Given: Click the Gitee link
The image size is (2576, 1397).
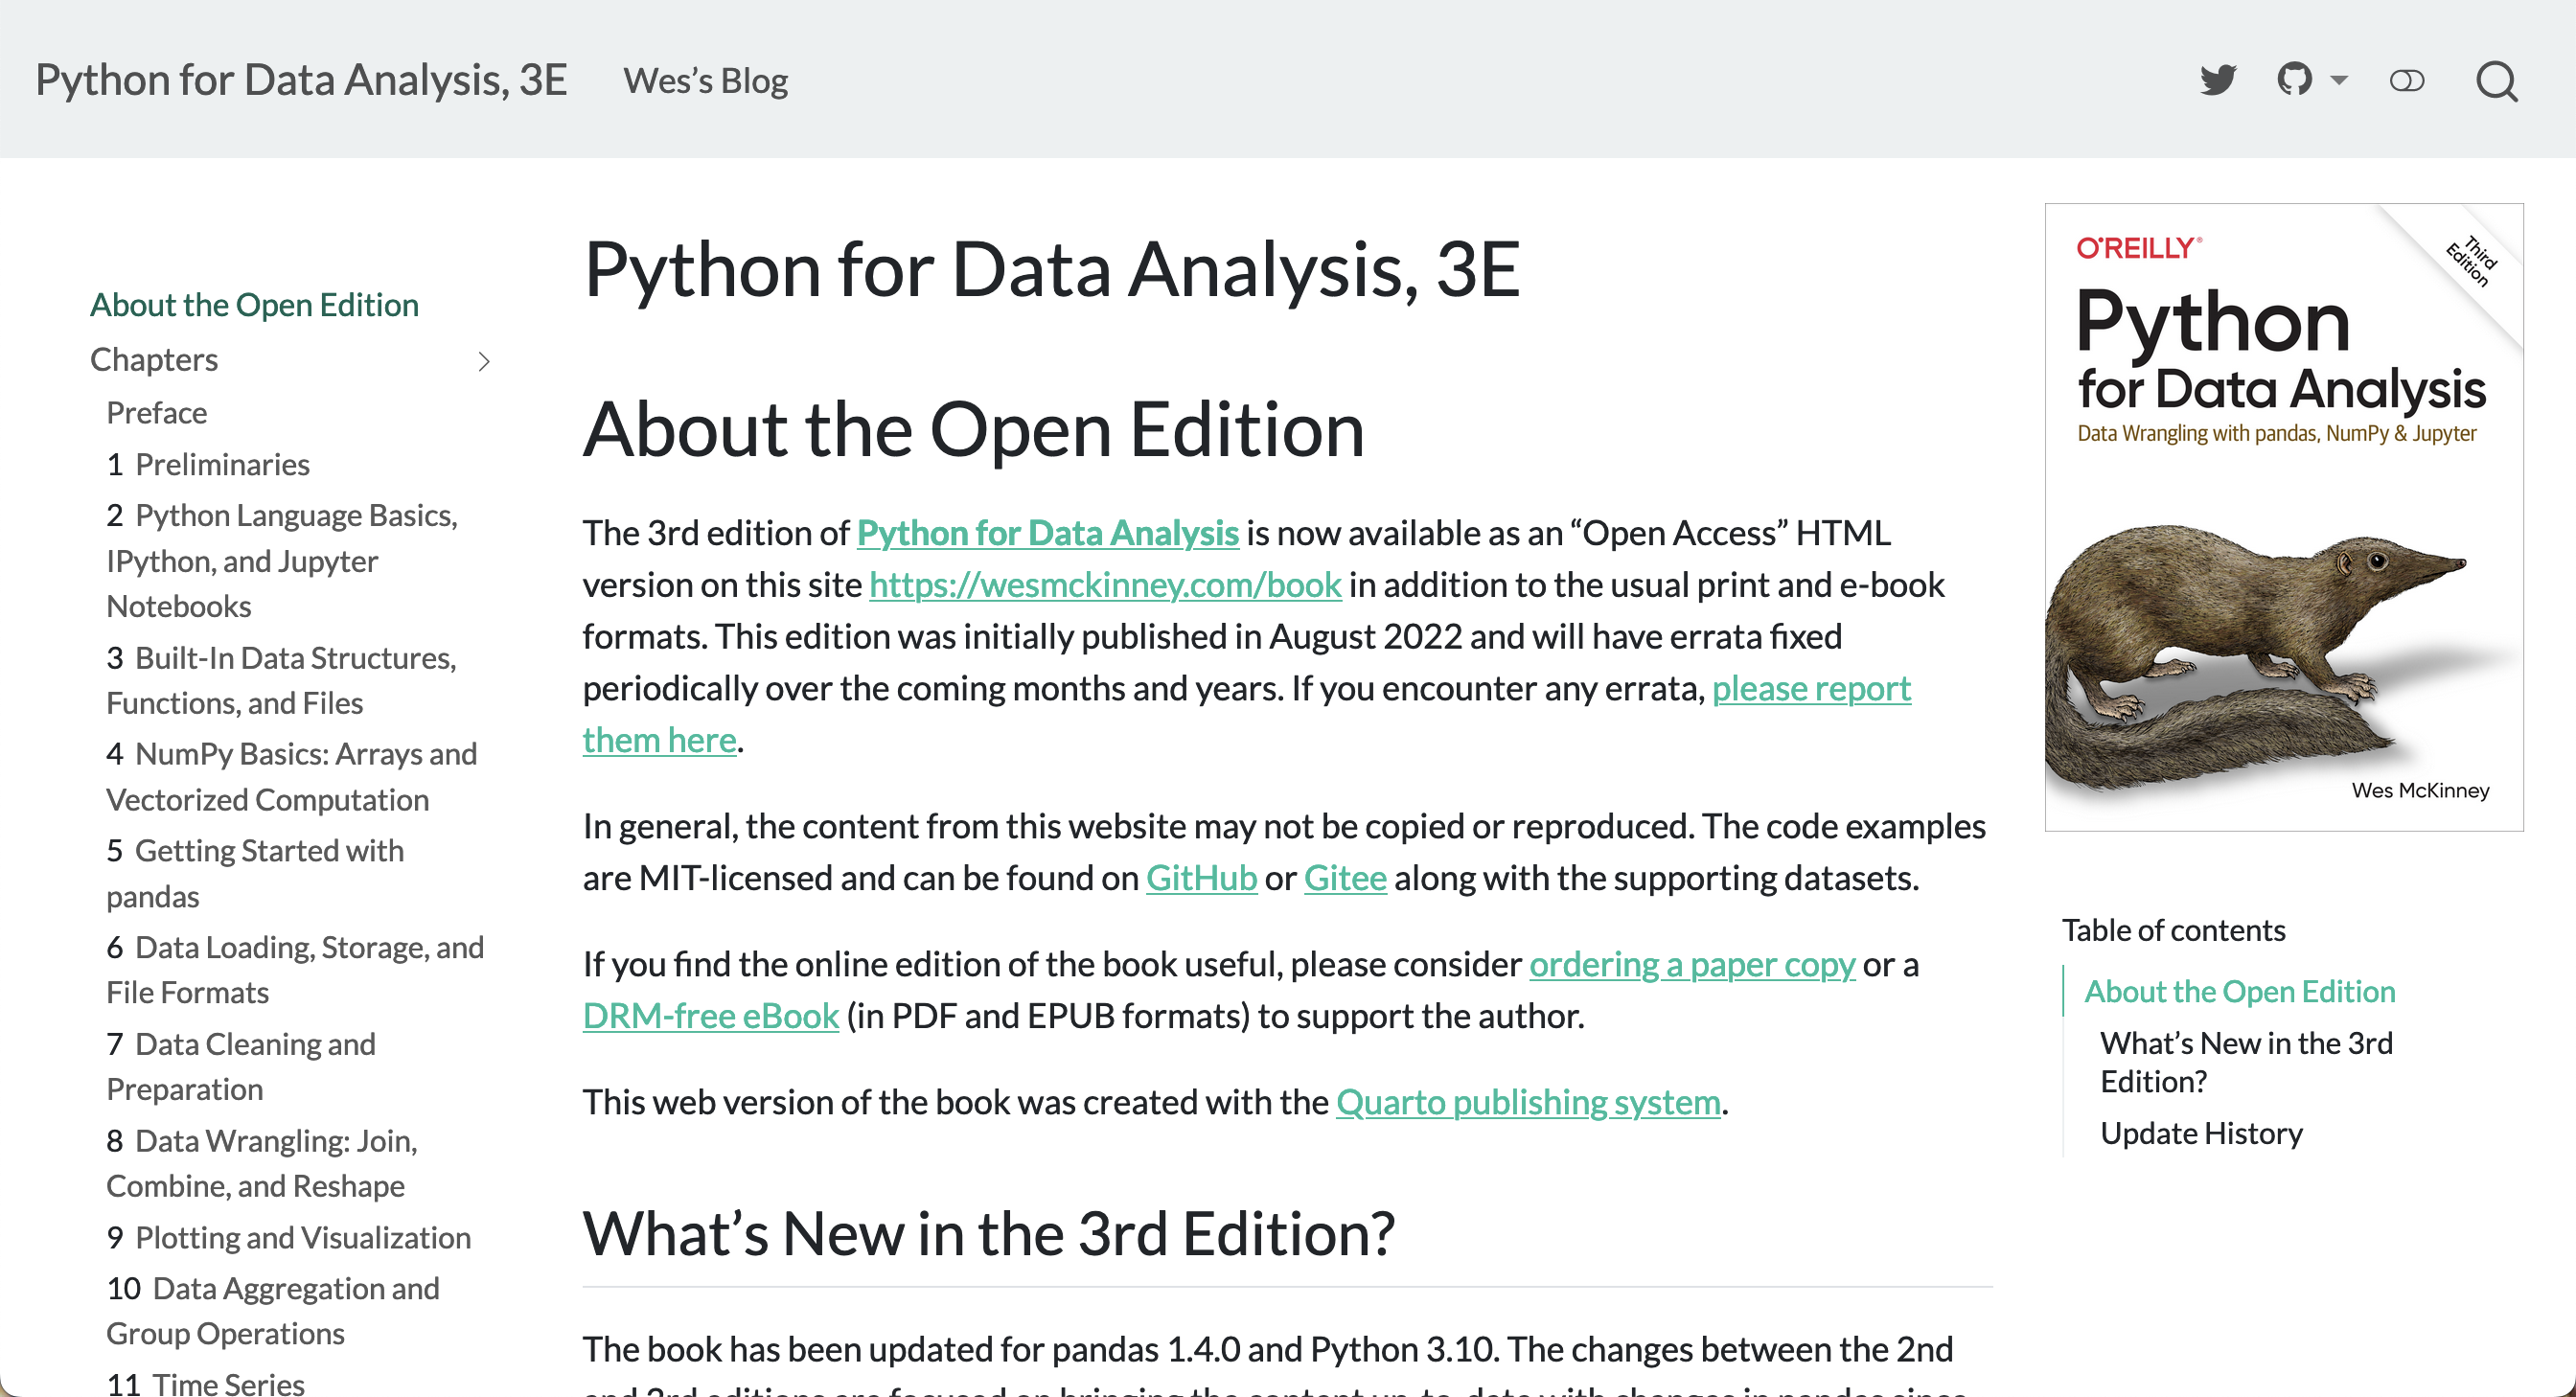Looking at the screenshot, I should 1345,878.
